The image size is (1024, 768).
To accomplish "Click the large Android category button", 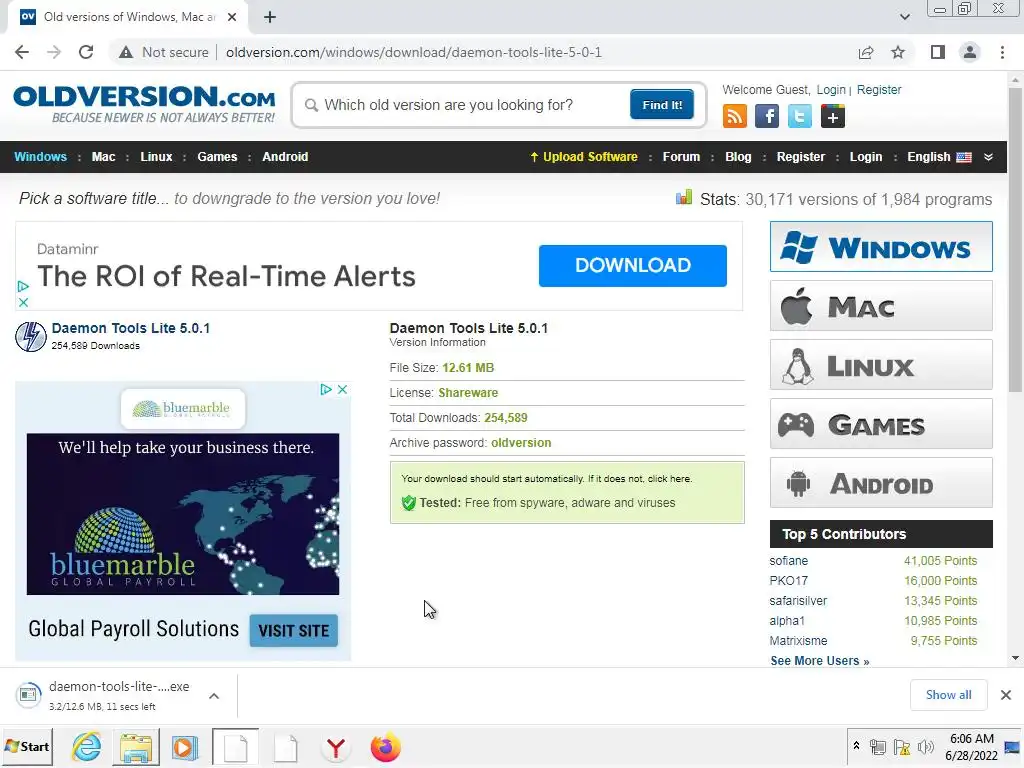I will pyautogui.click(x=881, y=483).
